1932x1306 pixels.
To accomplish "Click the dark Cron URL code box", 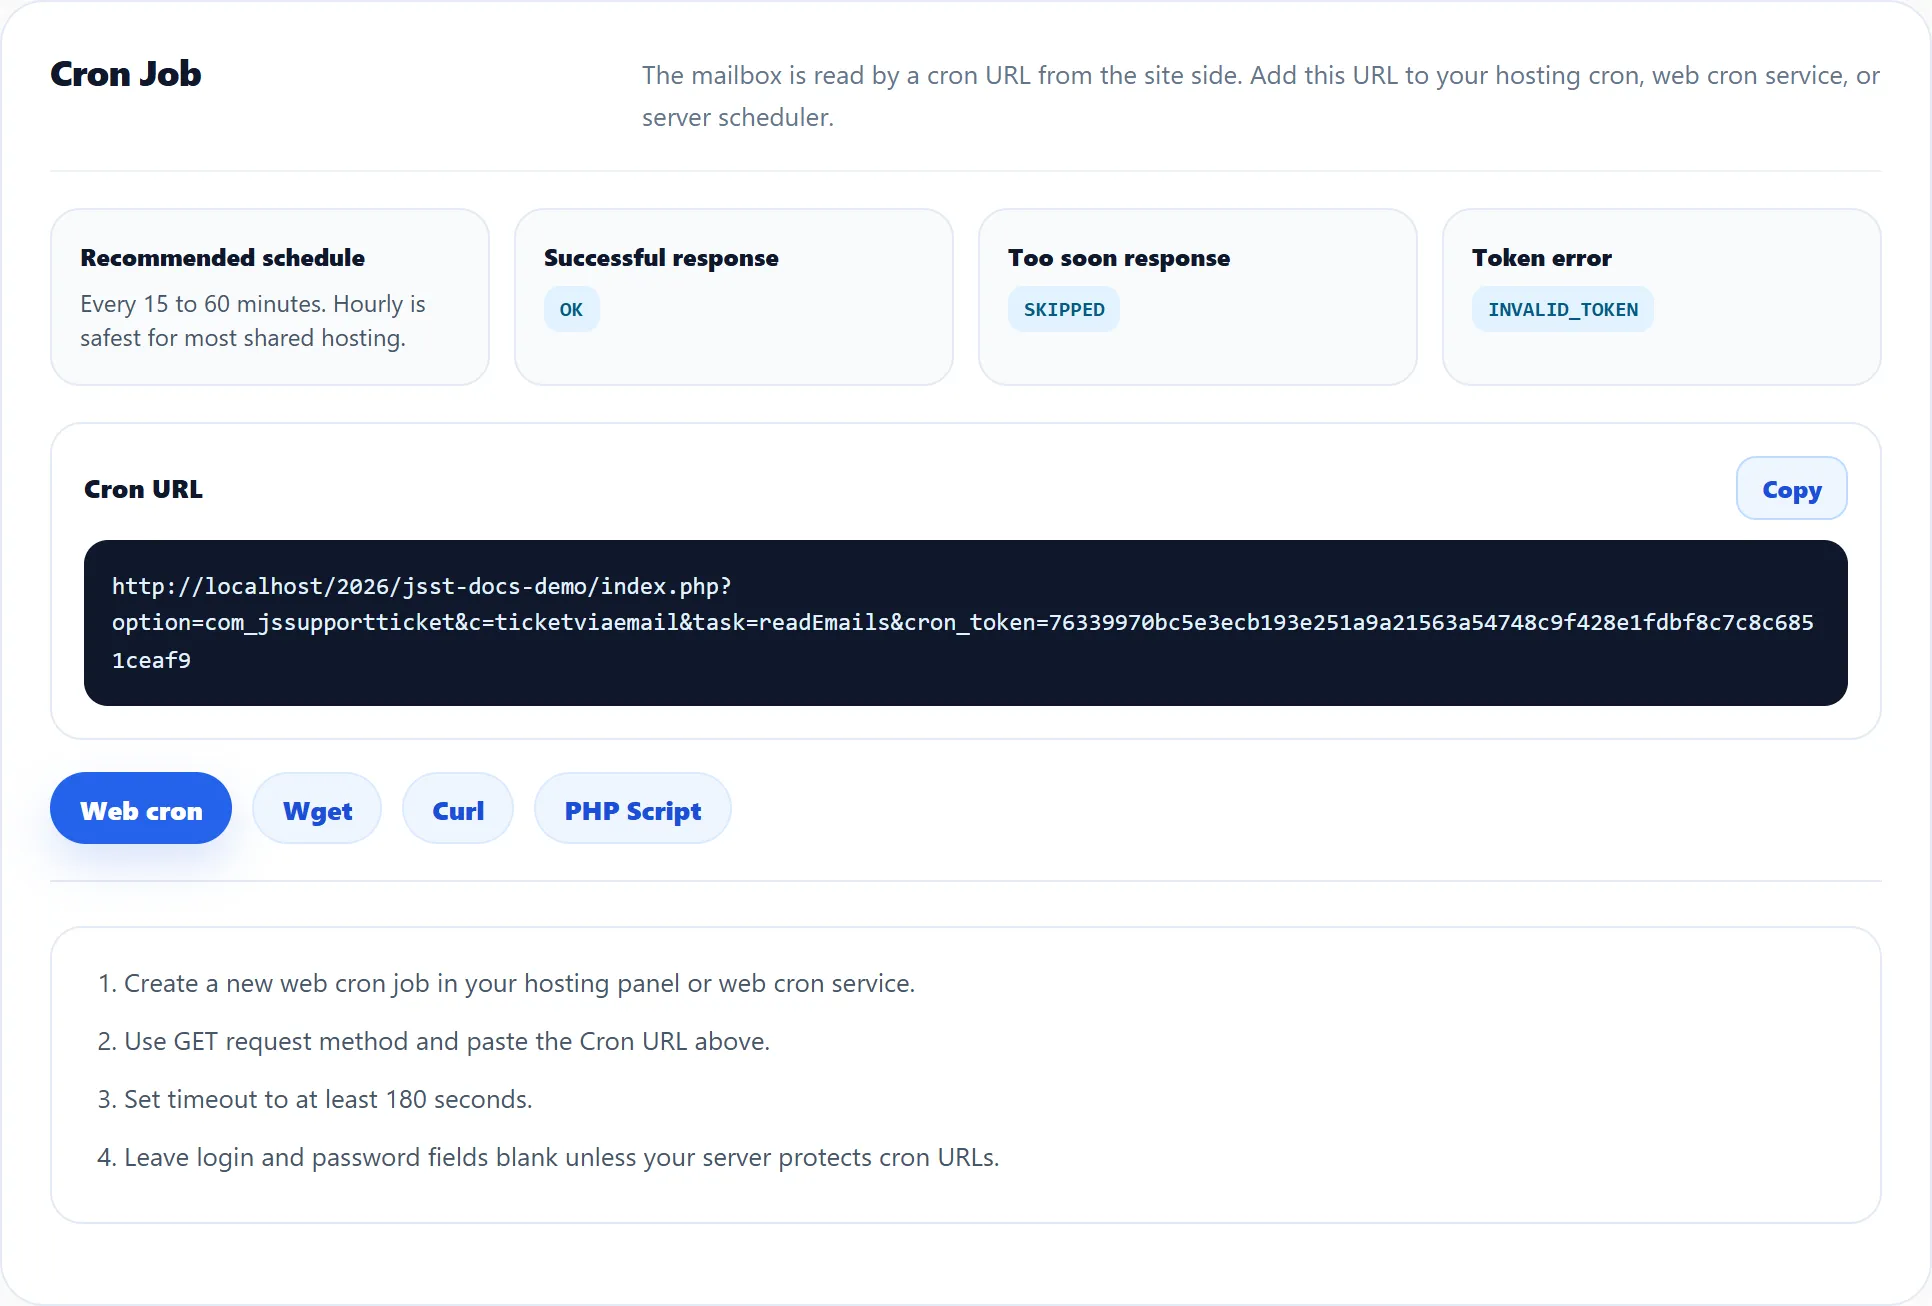I will pyautogui.click(x=965, y=623).
